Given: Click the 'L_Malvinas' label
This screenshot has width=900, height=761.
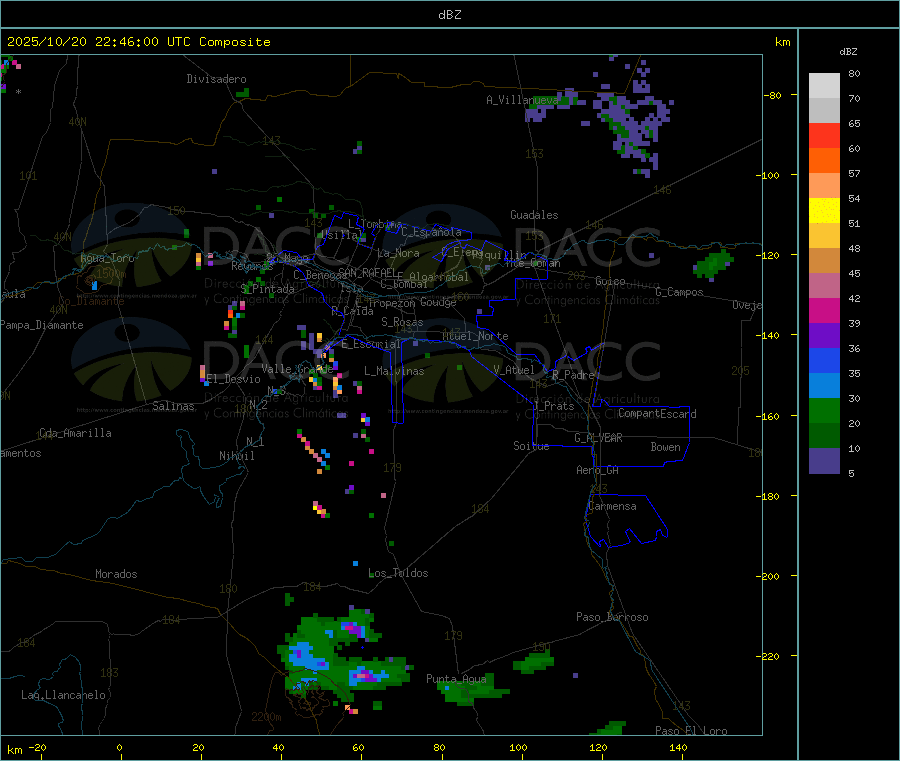Looking at the screenshot, I should coord(394,371).
